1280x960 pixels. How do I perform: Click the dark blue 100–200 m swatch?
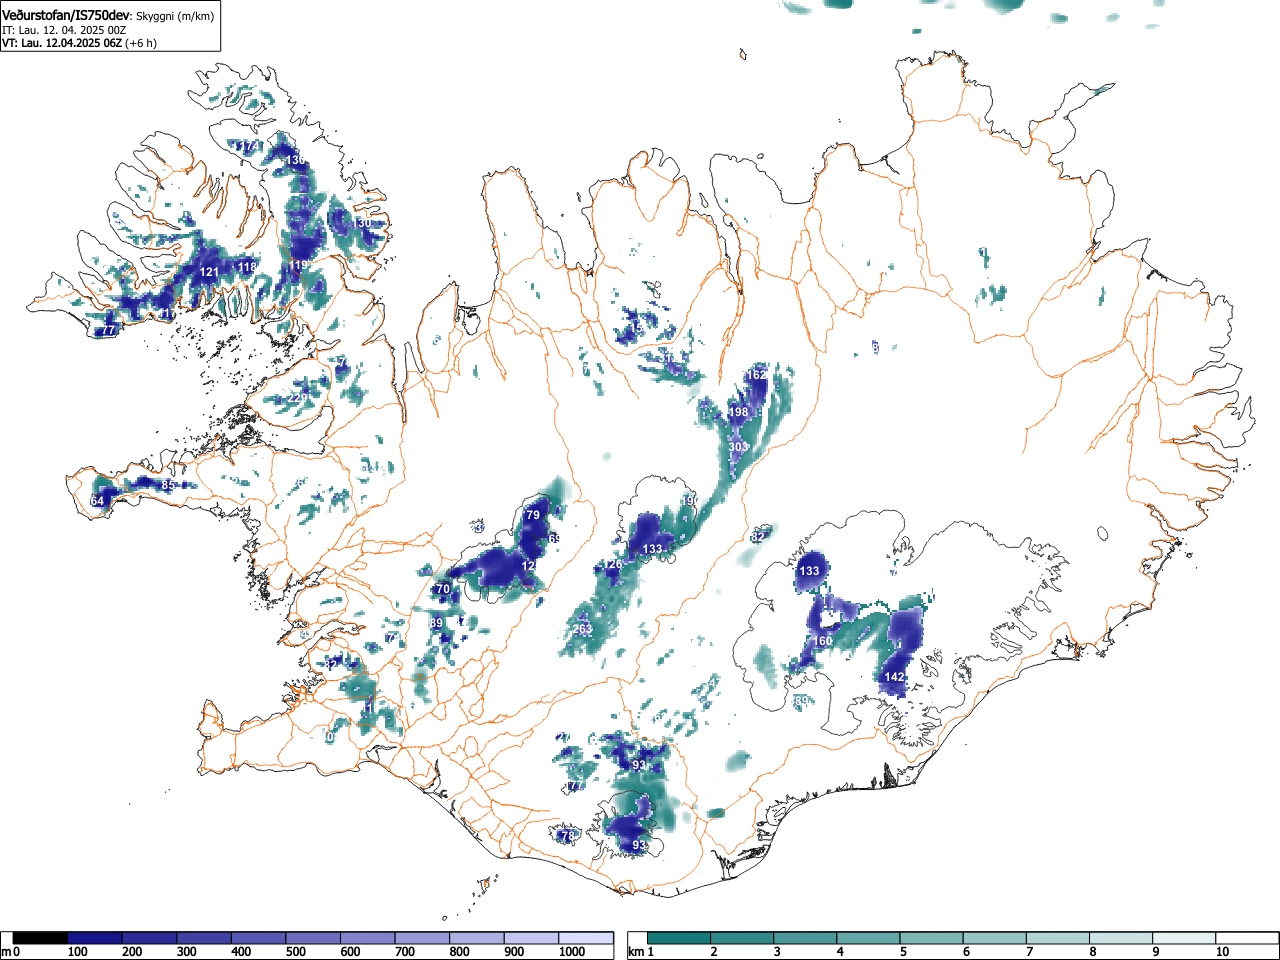(x=95, y=938)
